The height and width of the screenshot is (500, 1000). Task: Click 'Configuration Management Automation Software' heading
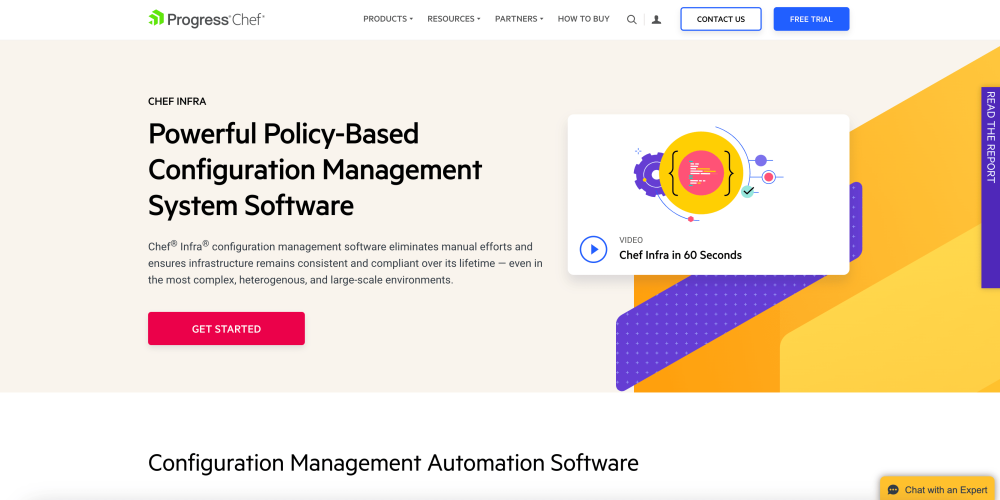(393, 463)
